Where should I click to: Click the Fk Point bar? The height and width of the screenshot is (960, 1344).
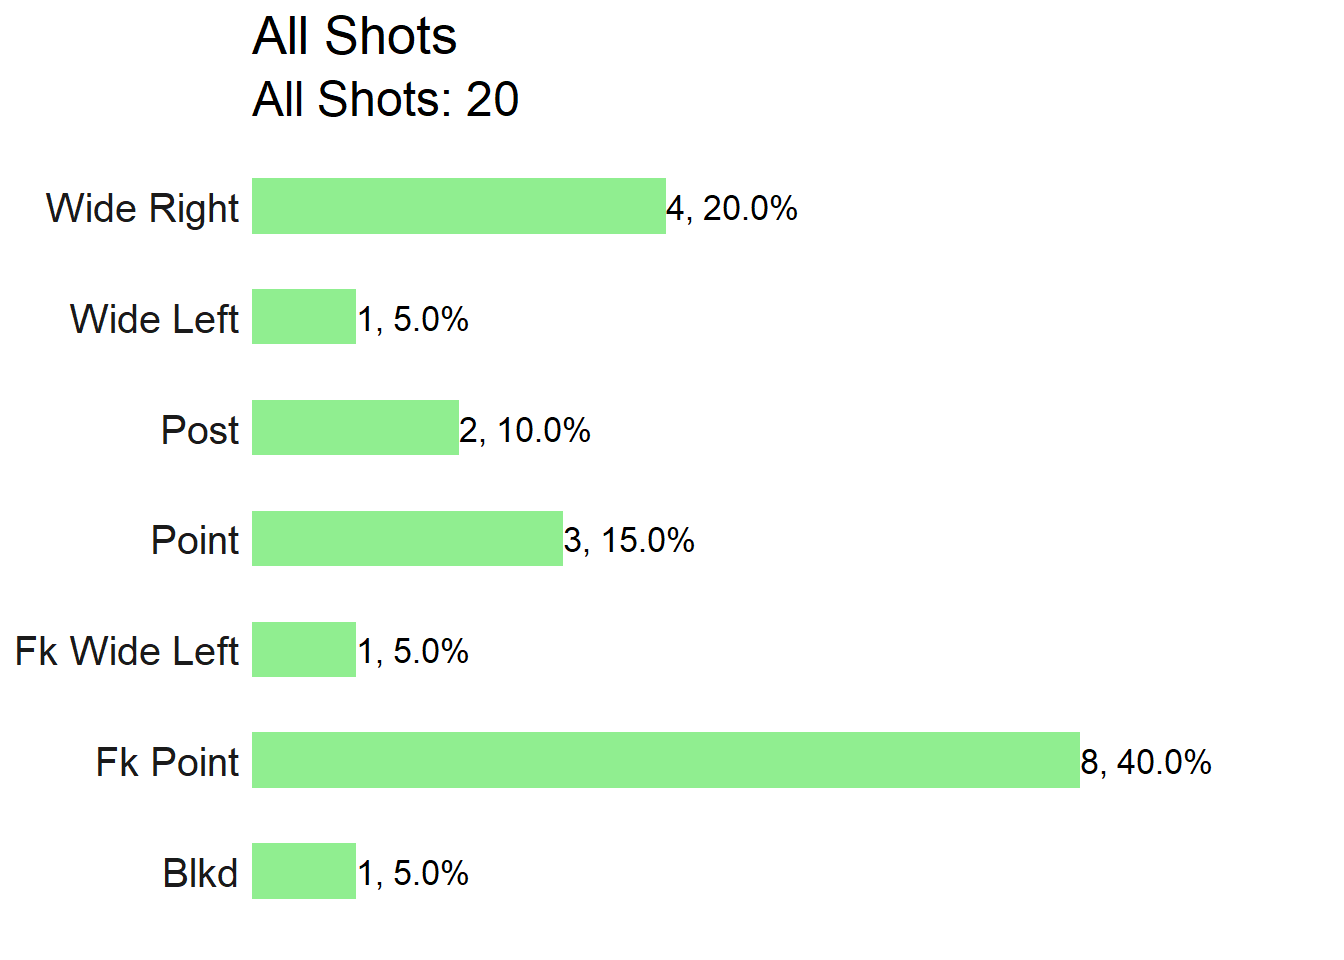(666, 760)
